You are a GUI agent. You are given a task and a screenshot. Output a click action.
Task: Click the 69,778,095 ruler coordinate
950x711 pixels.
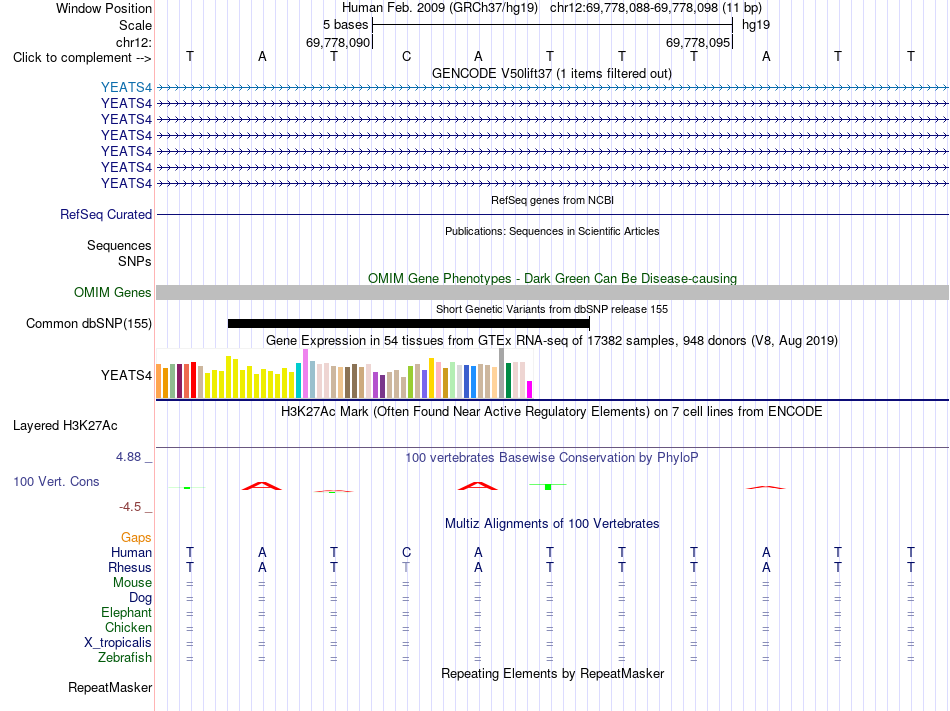click(x=698, y=42)
